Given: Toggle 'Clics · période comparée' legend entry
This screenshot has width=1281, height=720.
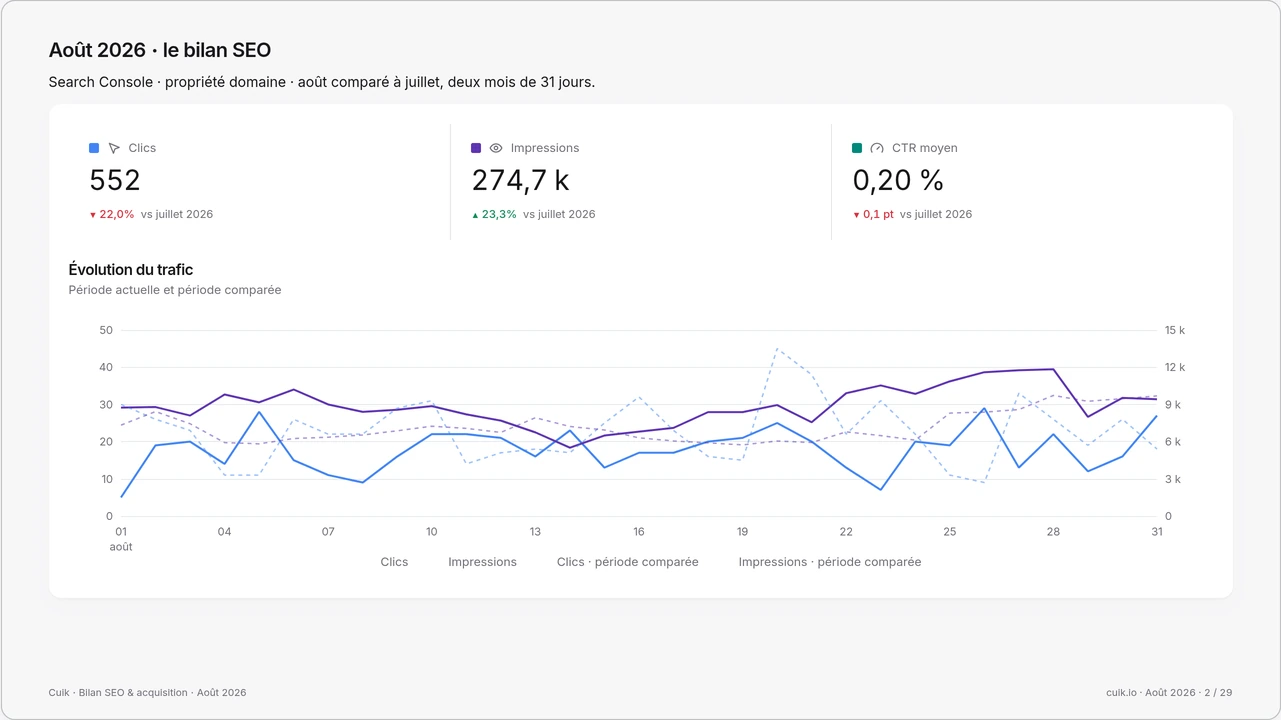Looking at the screenshot, I should 627,562.
